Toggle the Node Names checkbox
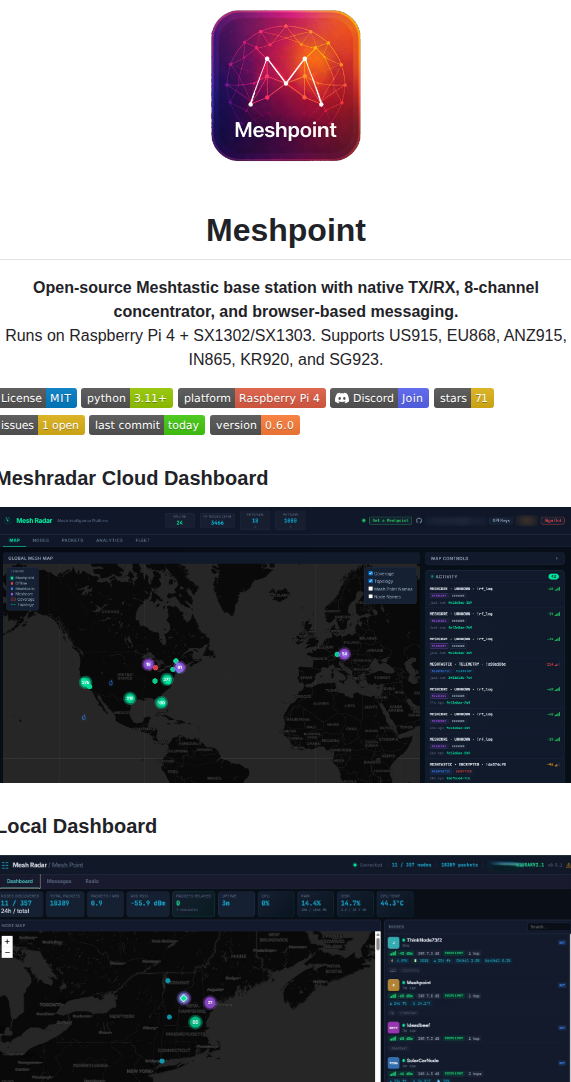This screenshot has height=1082, width=571. coord(371,596)
